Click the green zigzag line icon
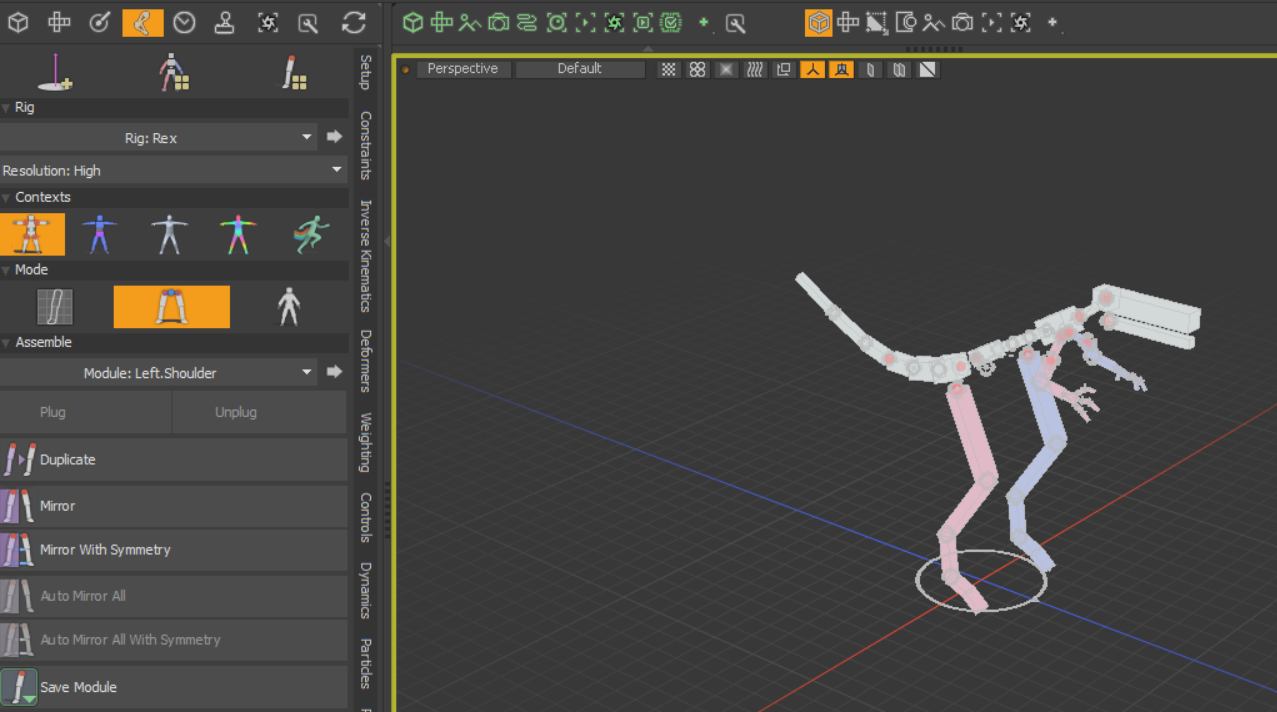The height and width of the screenshot is (712, 1277). click(x=470, y=22)
